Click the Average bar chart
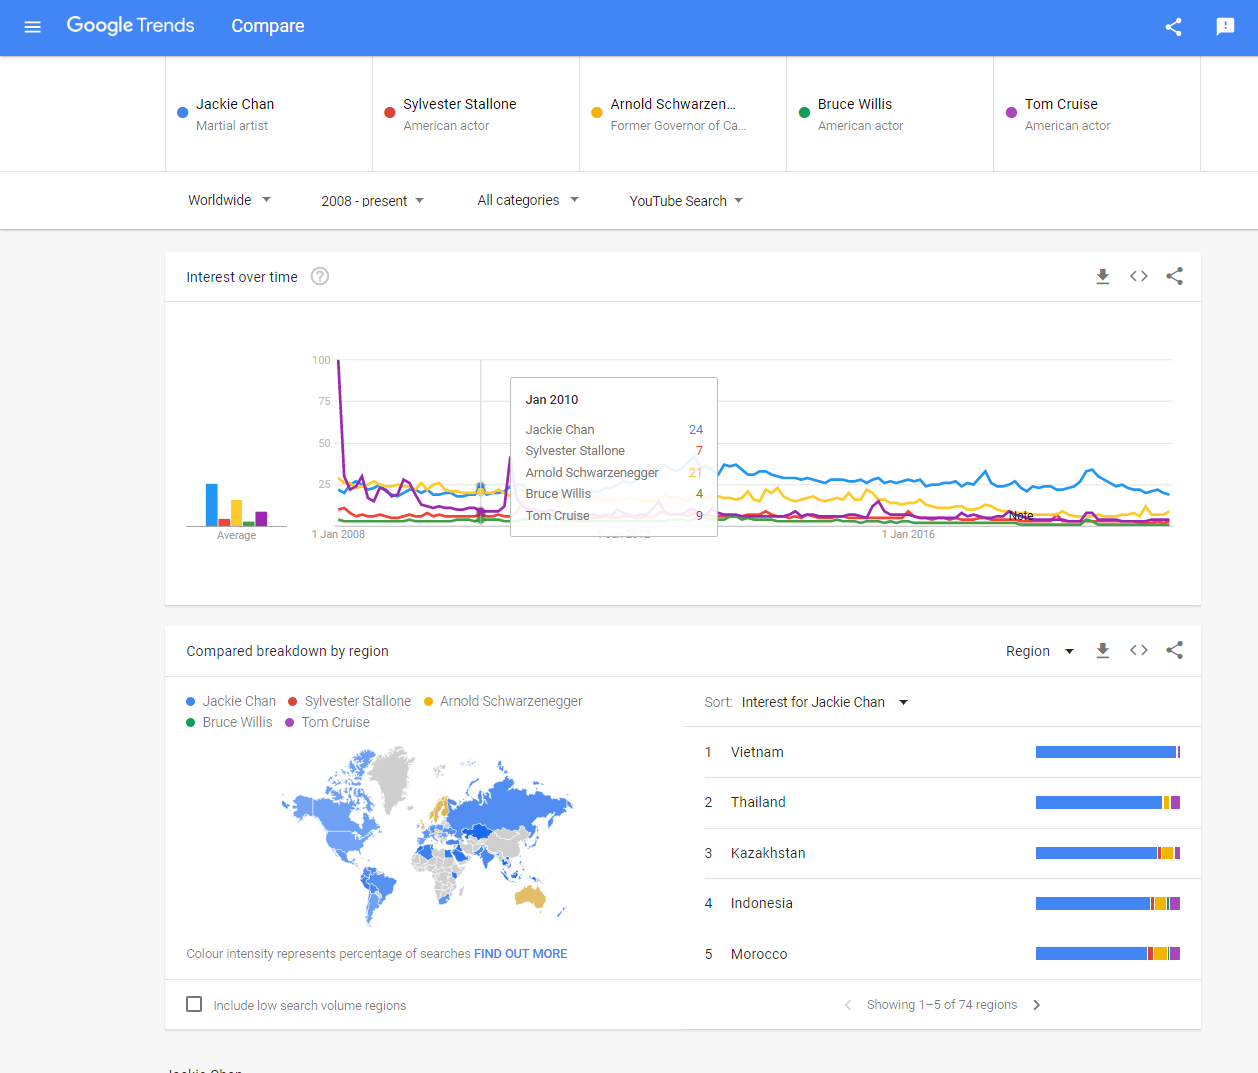 click(x=237, y=504)
